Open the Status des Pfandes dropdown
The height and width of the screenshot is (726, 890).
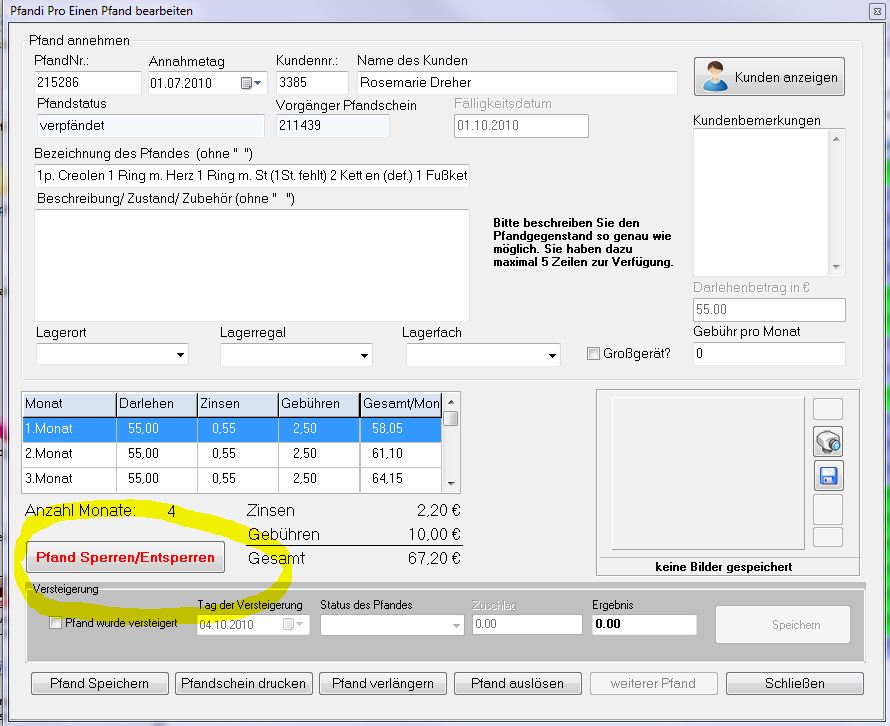456,625
